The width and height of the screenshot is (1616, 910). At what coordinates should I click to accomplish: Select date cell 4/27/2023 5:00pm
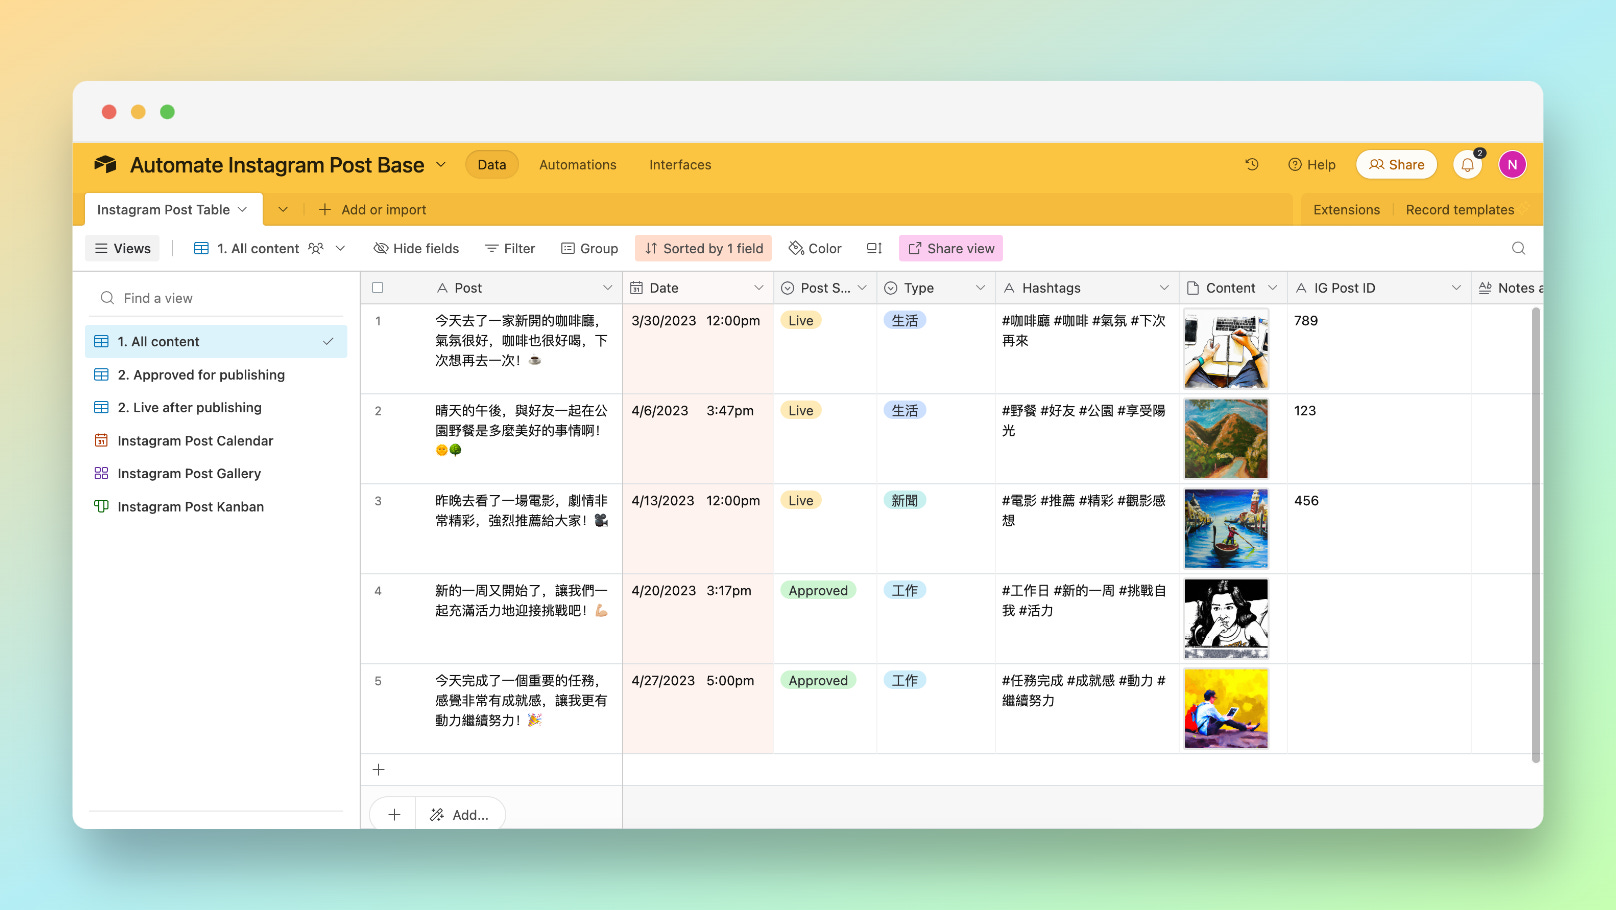697,708
